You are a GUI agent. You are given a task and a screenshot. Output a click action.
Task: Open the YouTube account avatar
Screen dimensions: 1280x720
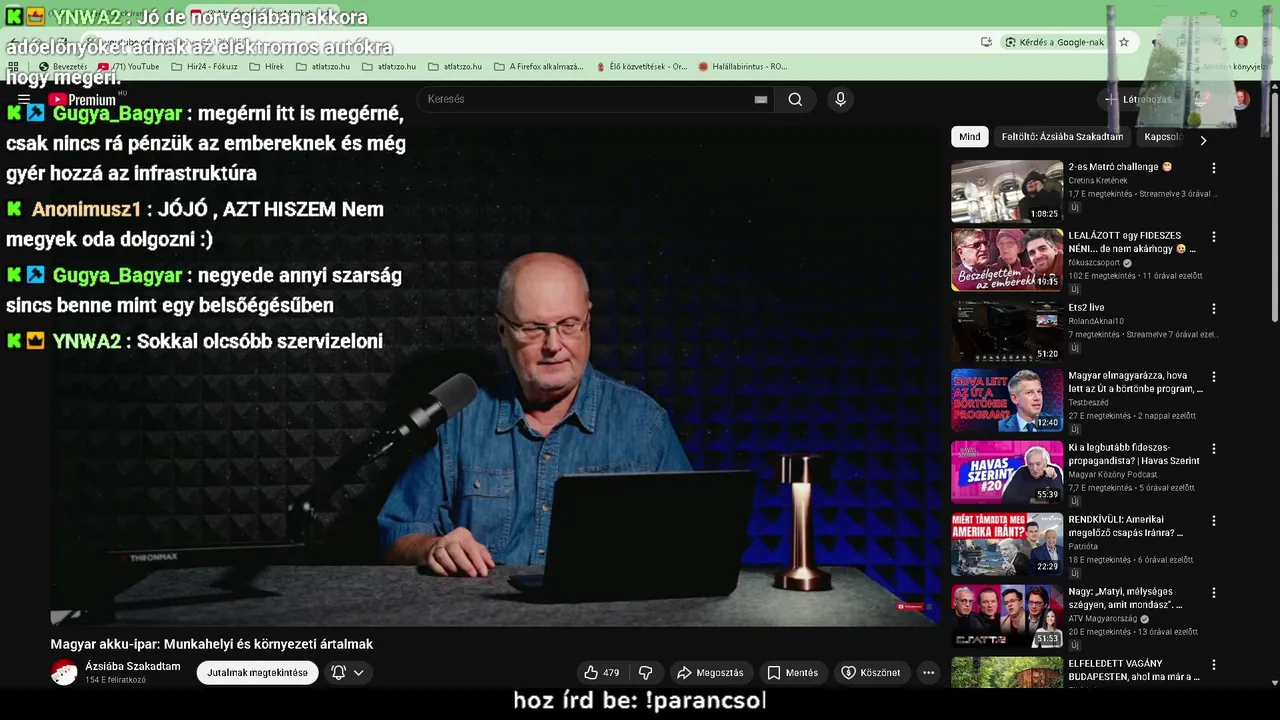tap(1240, 99)
